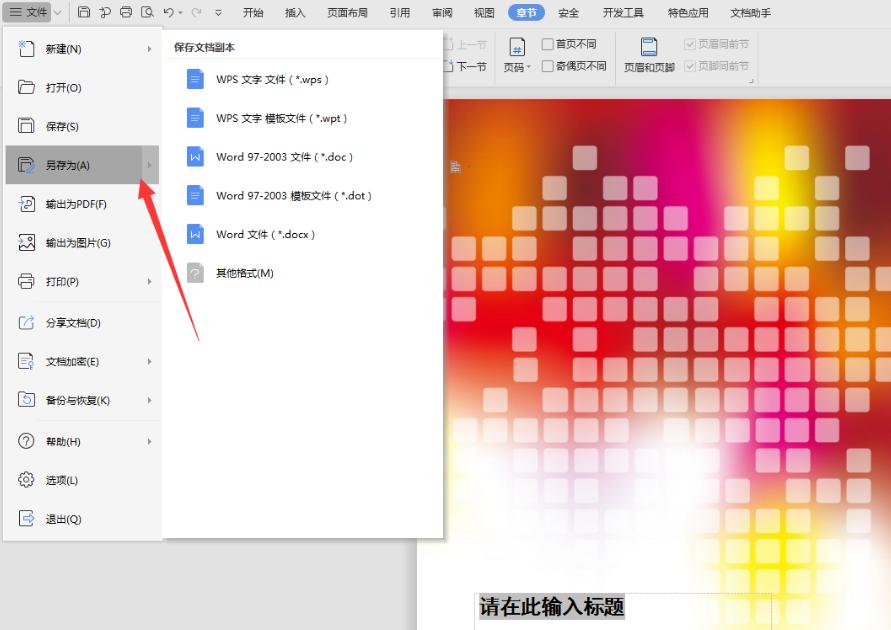The height and width of the screenshot is (630, 891).
Task: Open Print Preview from quick access toolbar
Action: coord(148,12)
